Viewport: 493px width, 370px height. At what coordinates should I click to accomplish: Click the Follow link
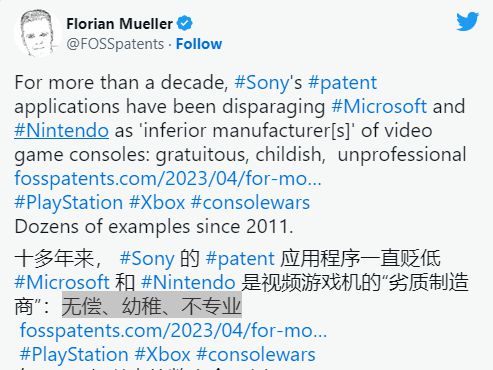click(x=199, y=44)
